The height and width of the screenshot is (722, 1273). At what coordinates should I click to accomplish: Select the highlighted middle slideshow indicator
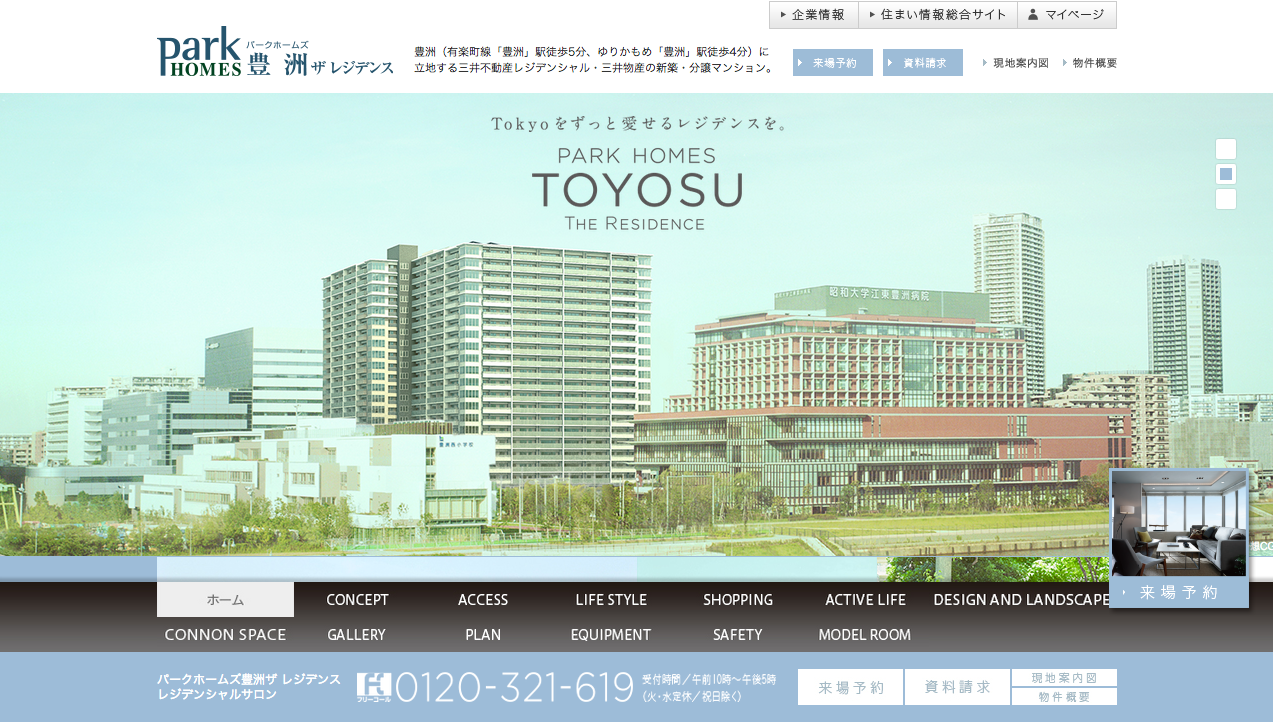pyautogui.click(x=1226, y=174)
